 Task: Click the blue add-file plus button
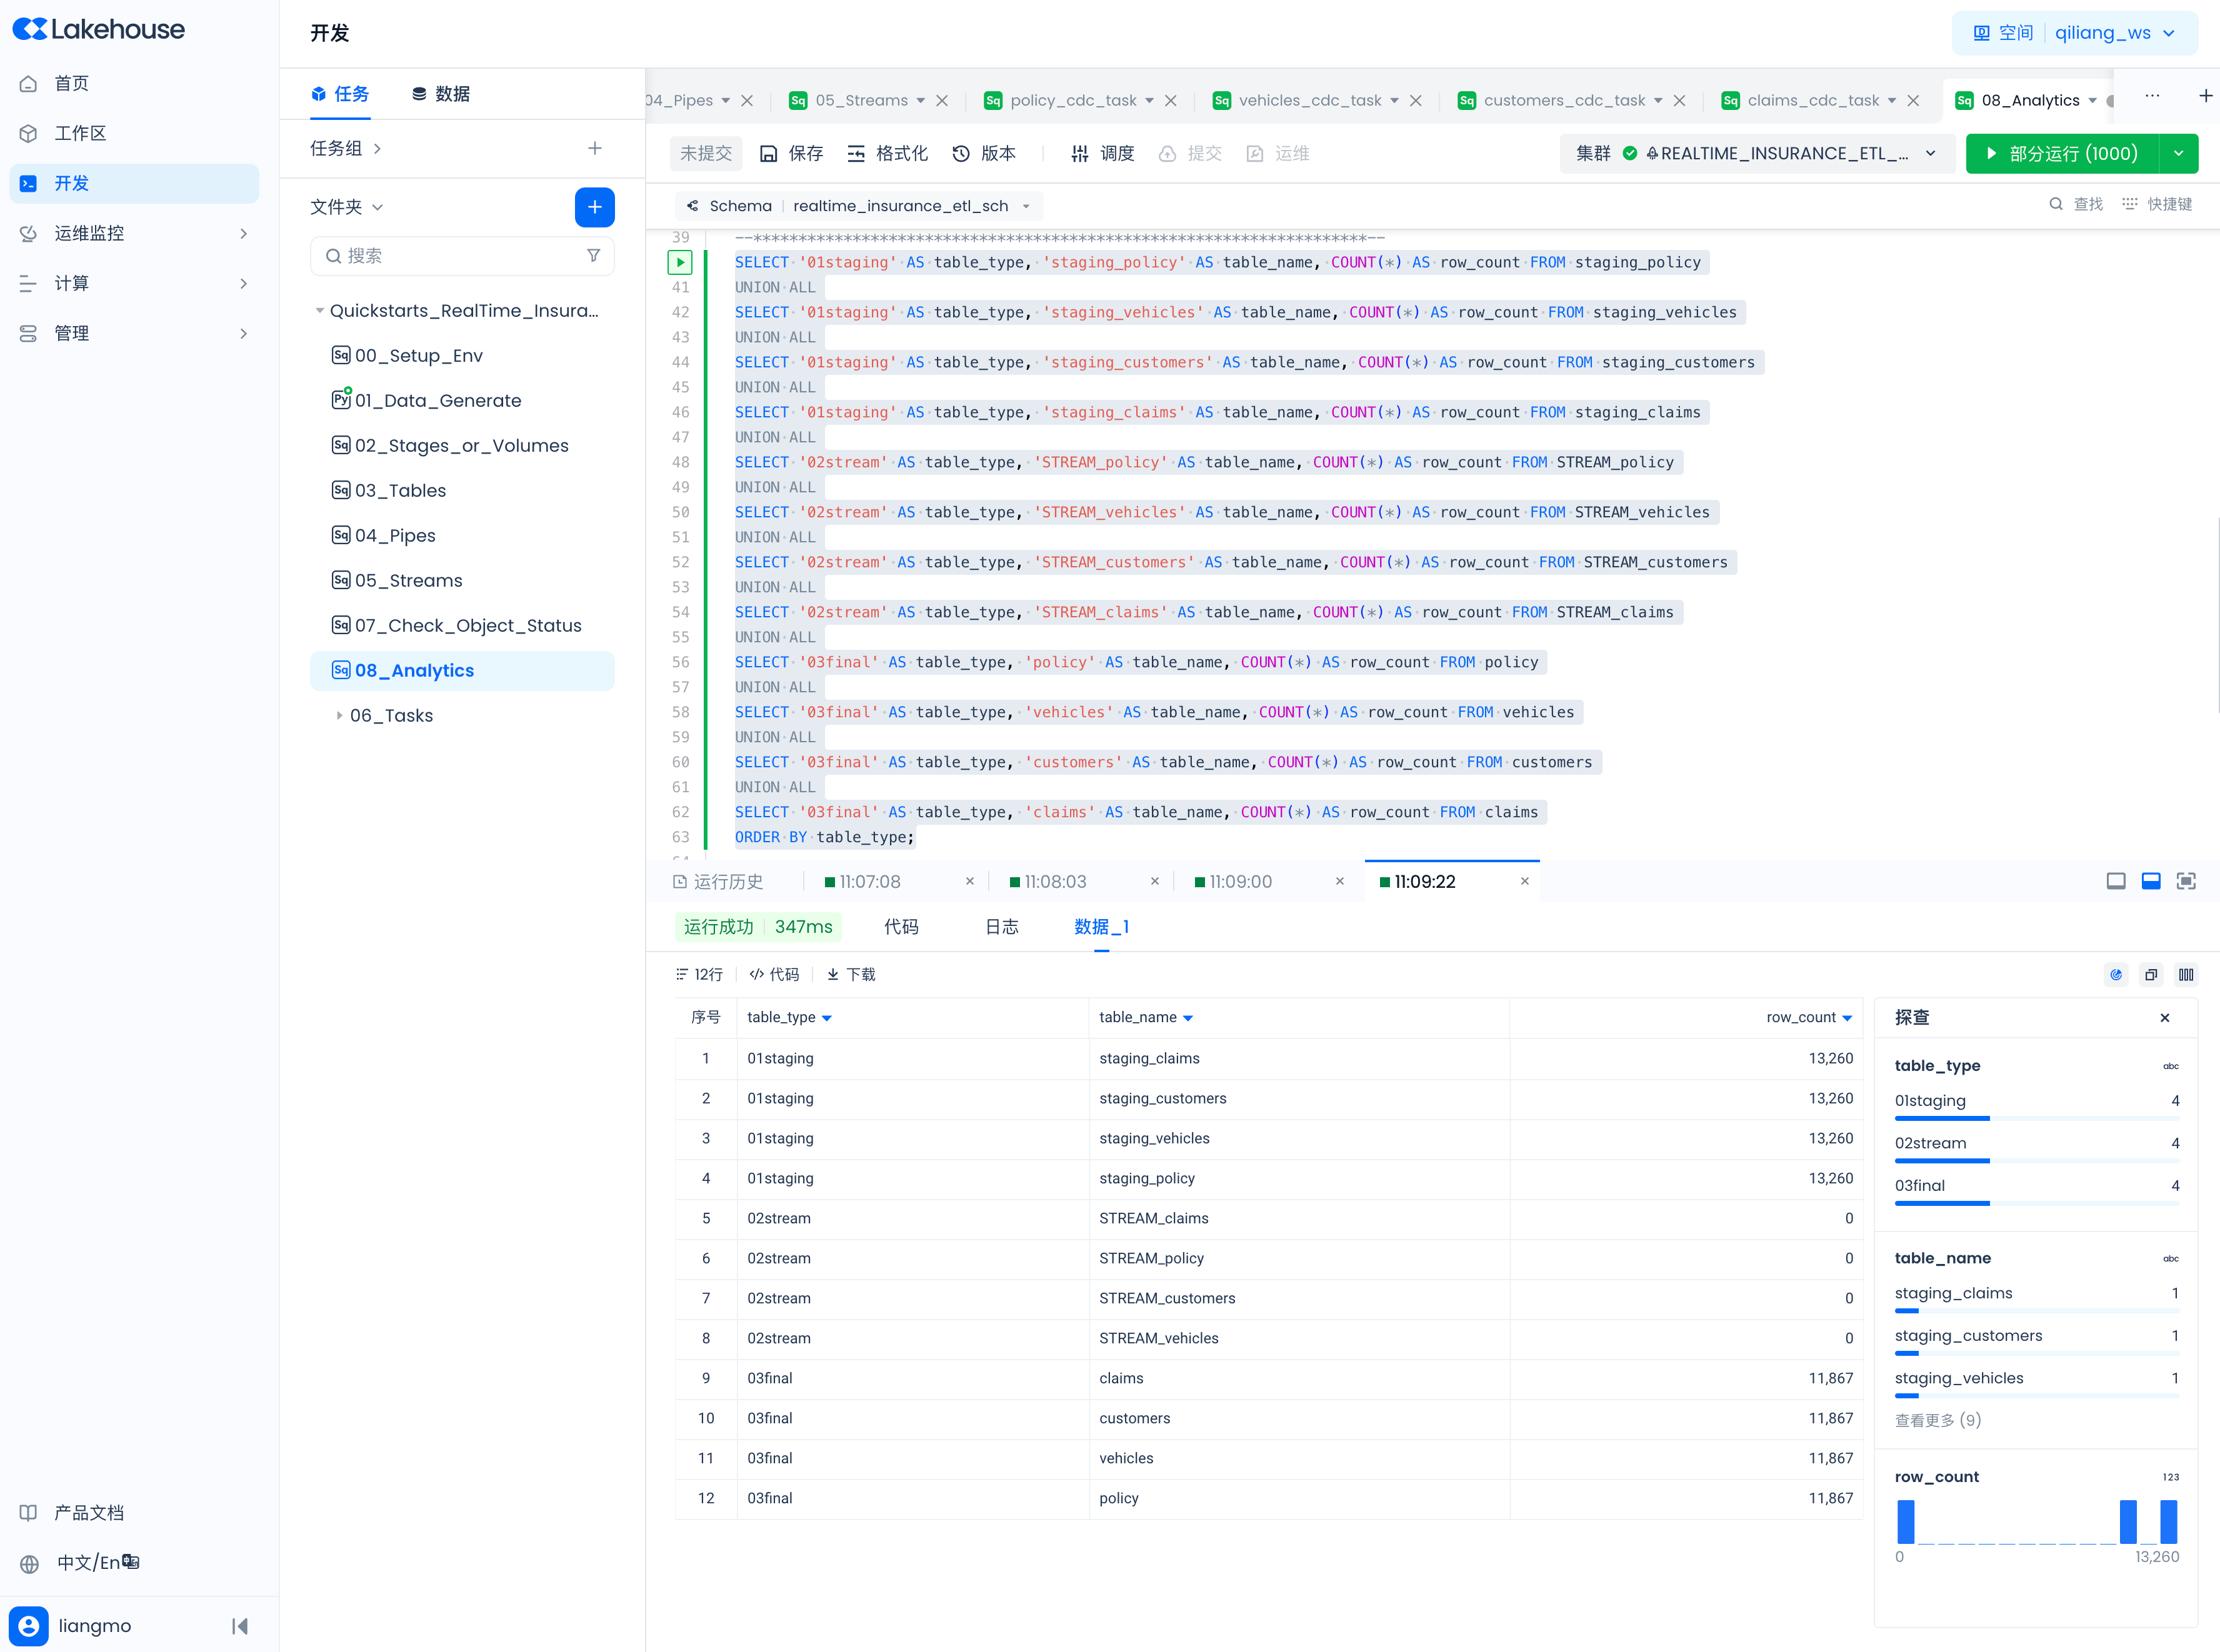click(594, 207)
